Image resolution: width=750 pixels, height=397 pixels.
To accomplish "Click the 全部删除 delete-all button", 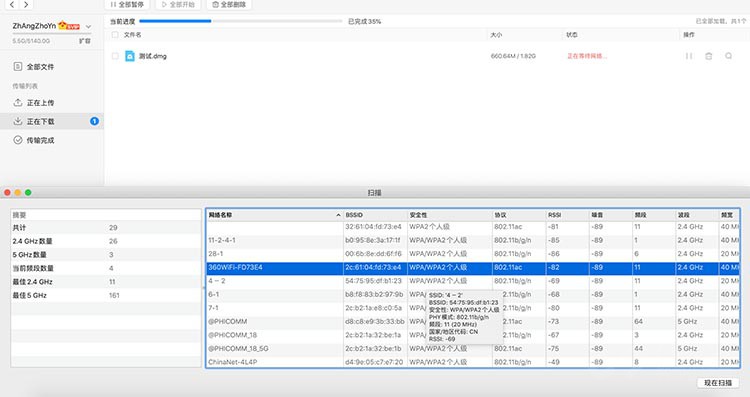I will coord(229,4).
